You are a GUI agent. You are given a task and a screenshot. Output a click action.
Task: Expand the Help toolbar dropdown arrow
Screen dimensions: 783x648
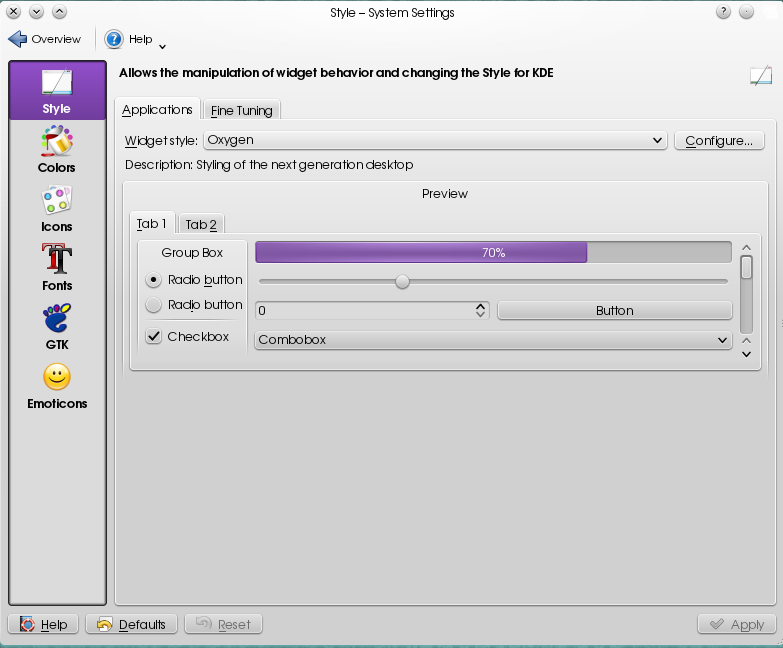coord(162,47)
